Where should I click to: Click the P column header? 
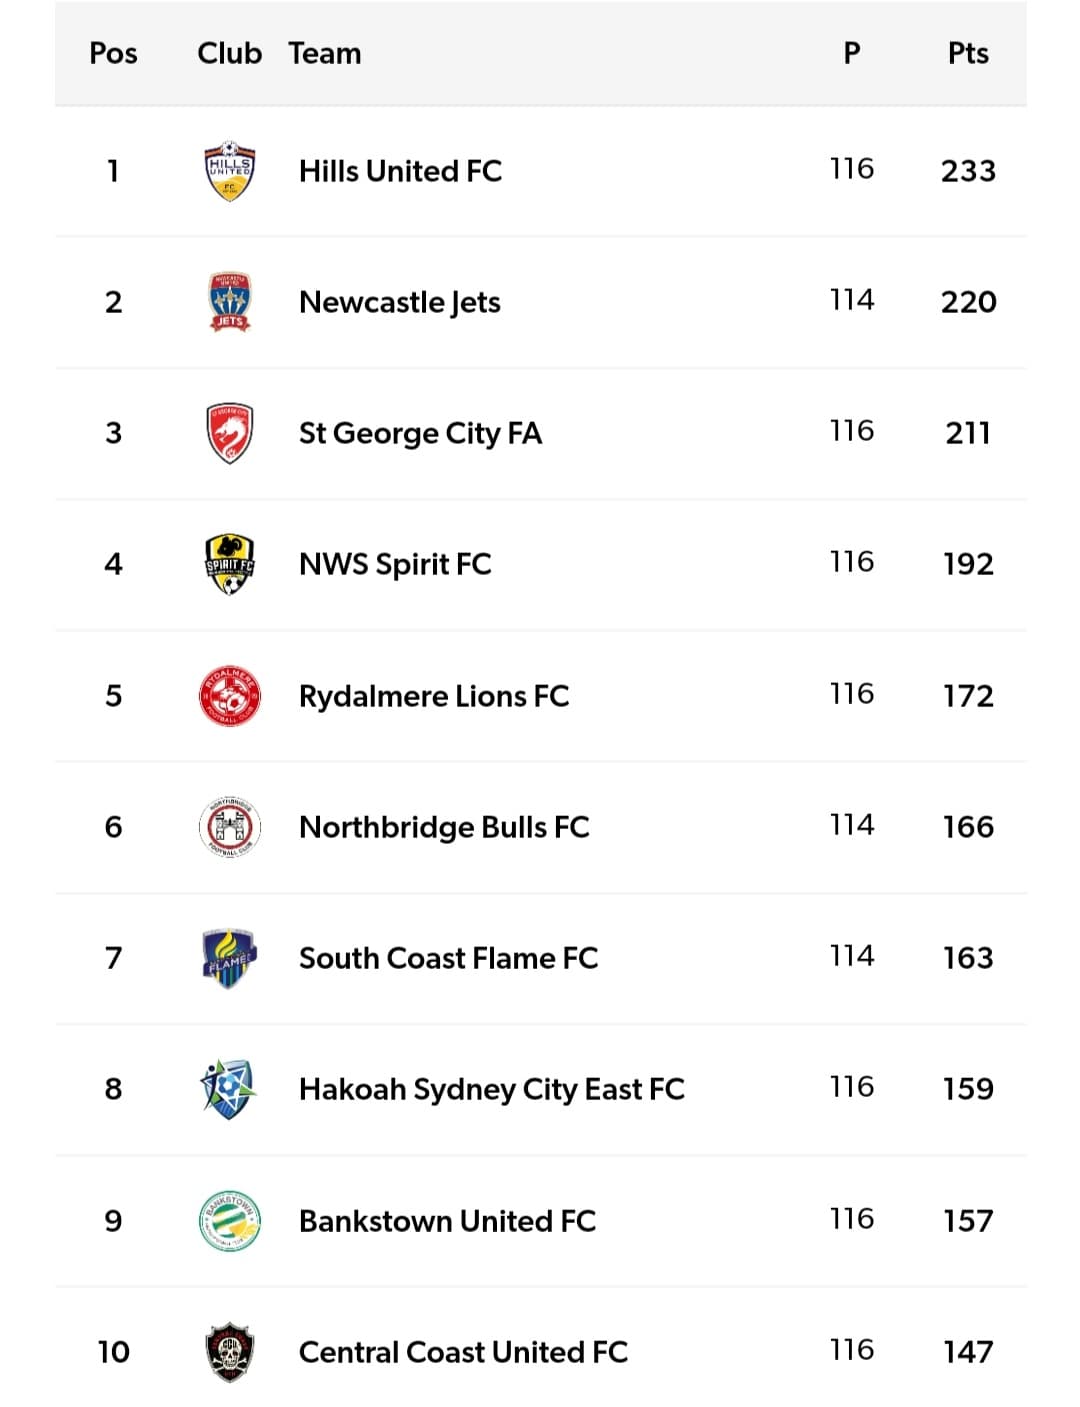click(x=852, y=53)
